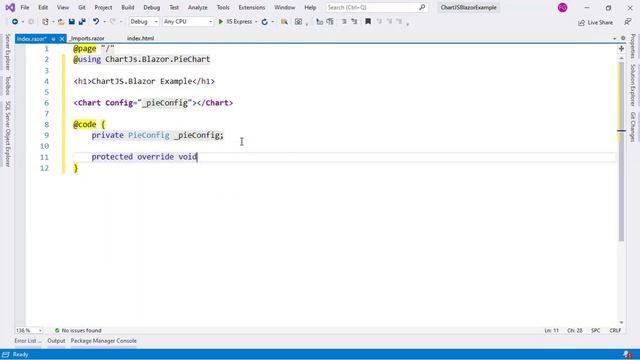Open the user account avatar
The image size is (640, 360).
[562, 7]
